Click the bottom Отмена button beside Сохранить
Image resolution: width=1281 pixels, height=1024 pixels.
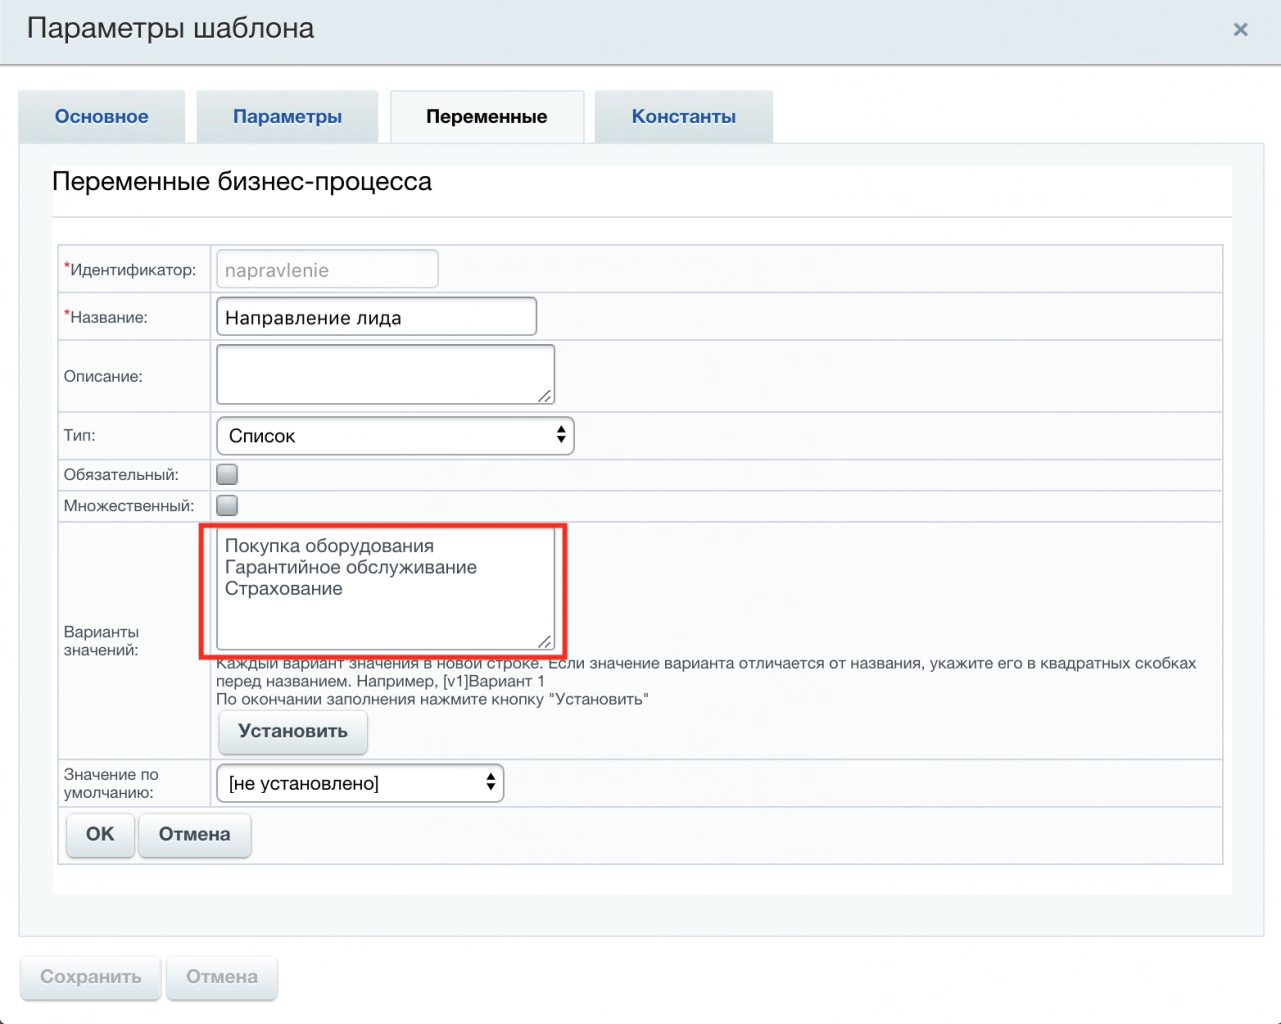[222, 977]
